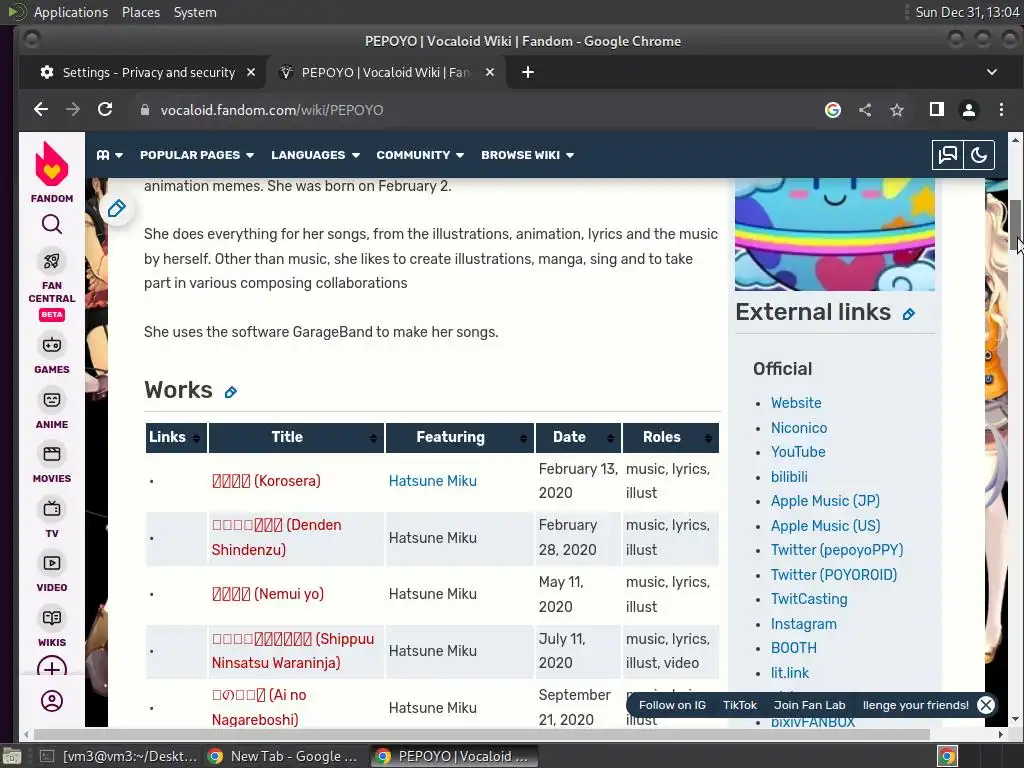The image size is (1024, 768).
Task: Open the Nemui yo song link
Action: [x=267, y=594]
